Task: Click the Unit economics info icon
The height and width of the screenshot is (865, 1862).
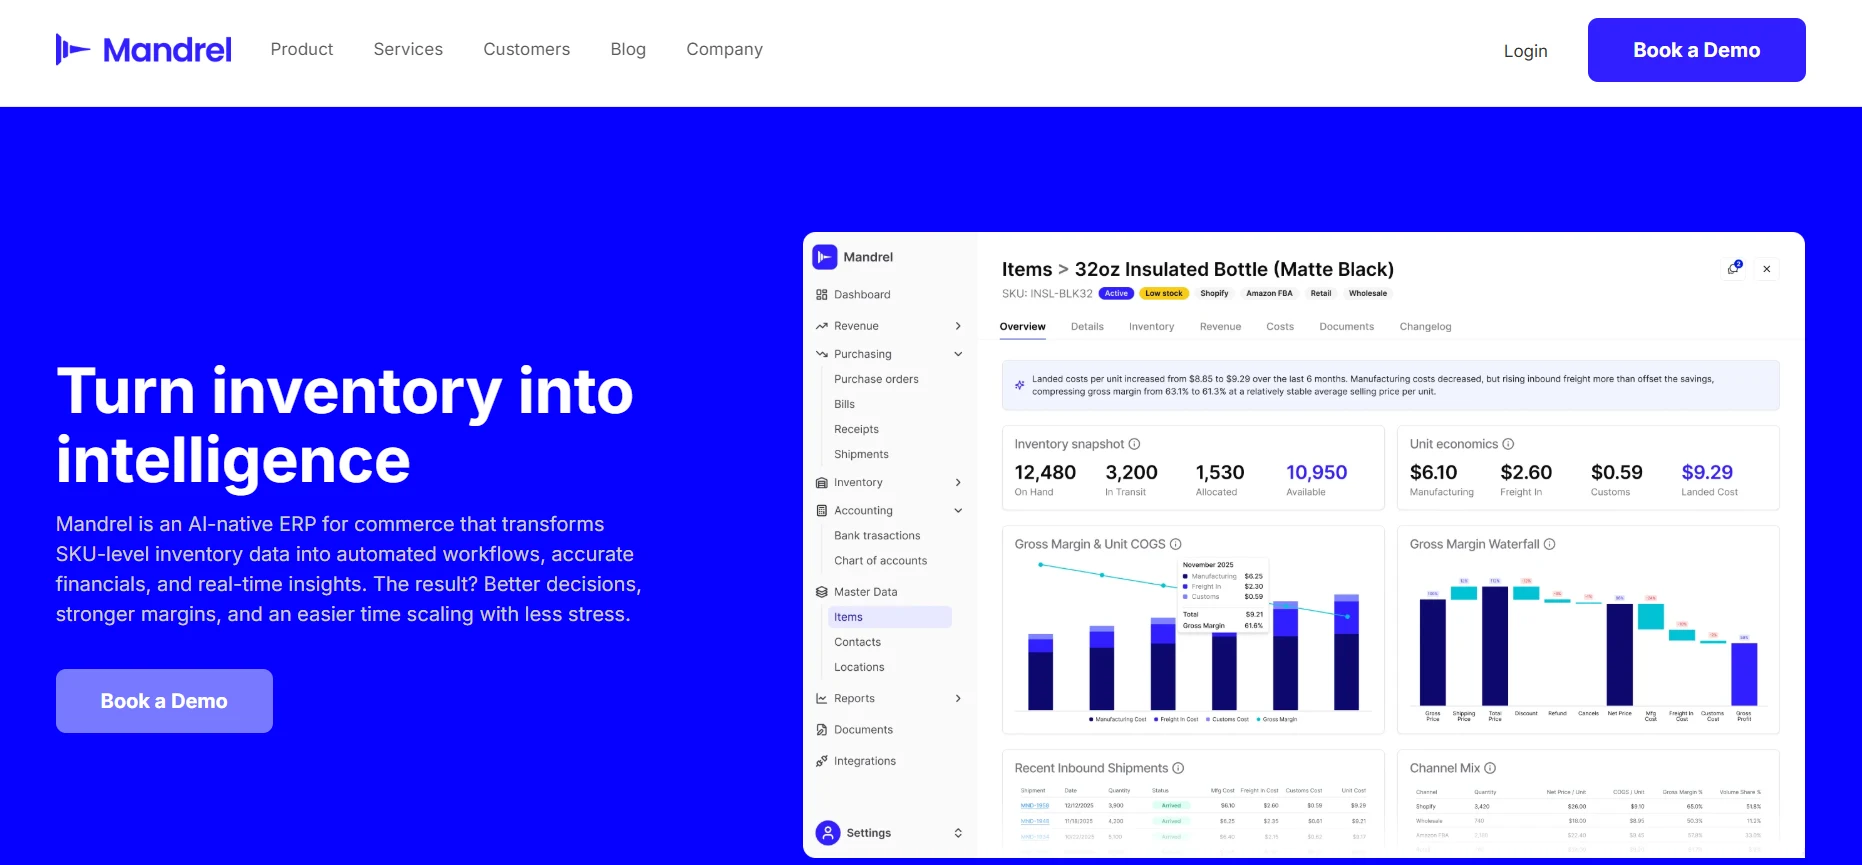Action: 1508,444
